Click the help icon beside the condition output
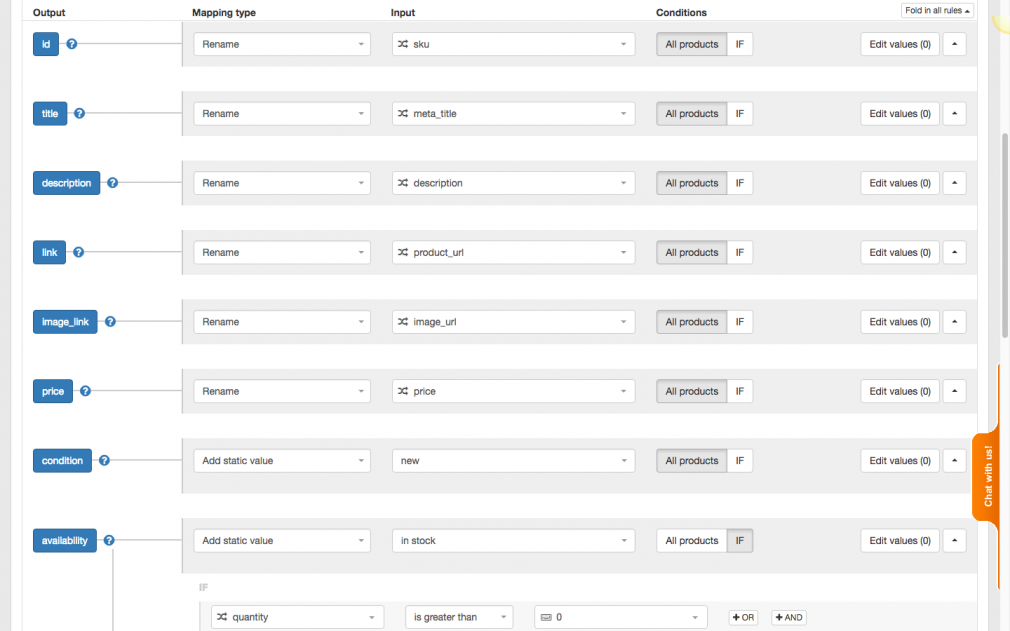 [104, 460]
